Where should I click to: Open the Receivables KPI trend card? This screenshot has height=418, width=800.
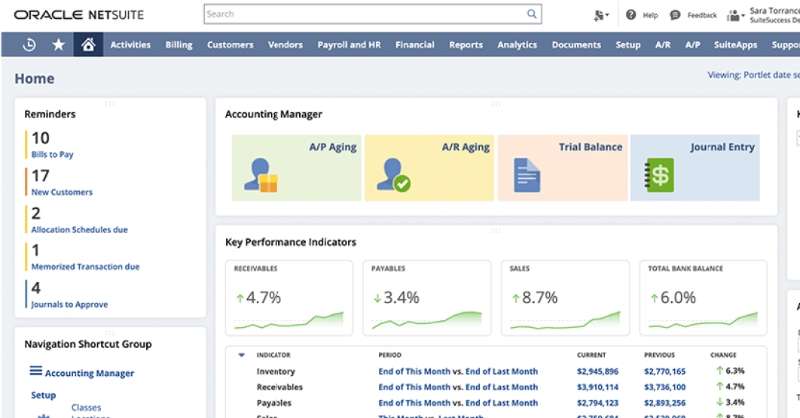point(289,298)
